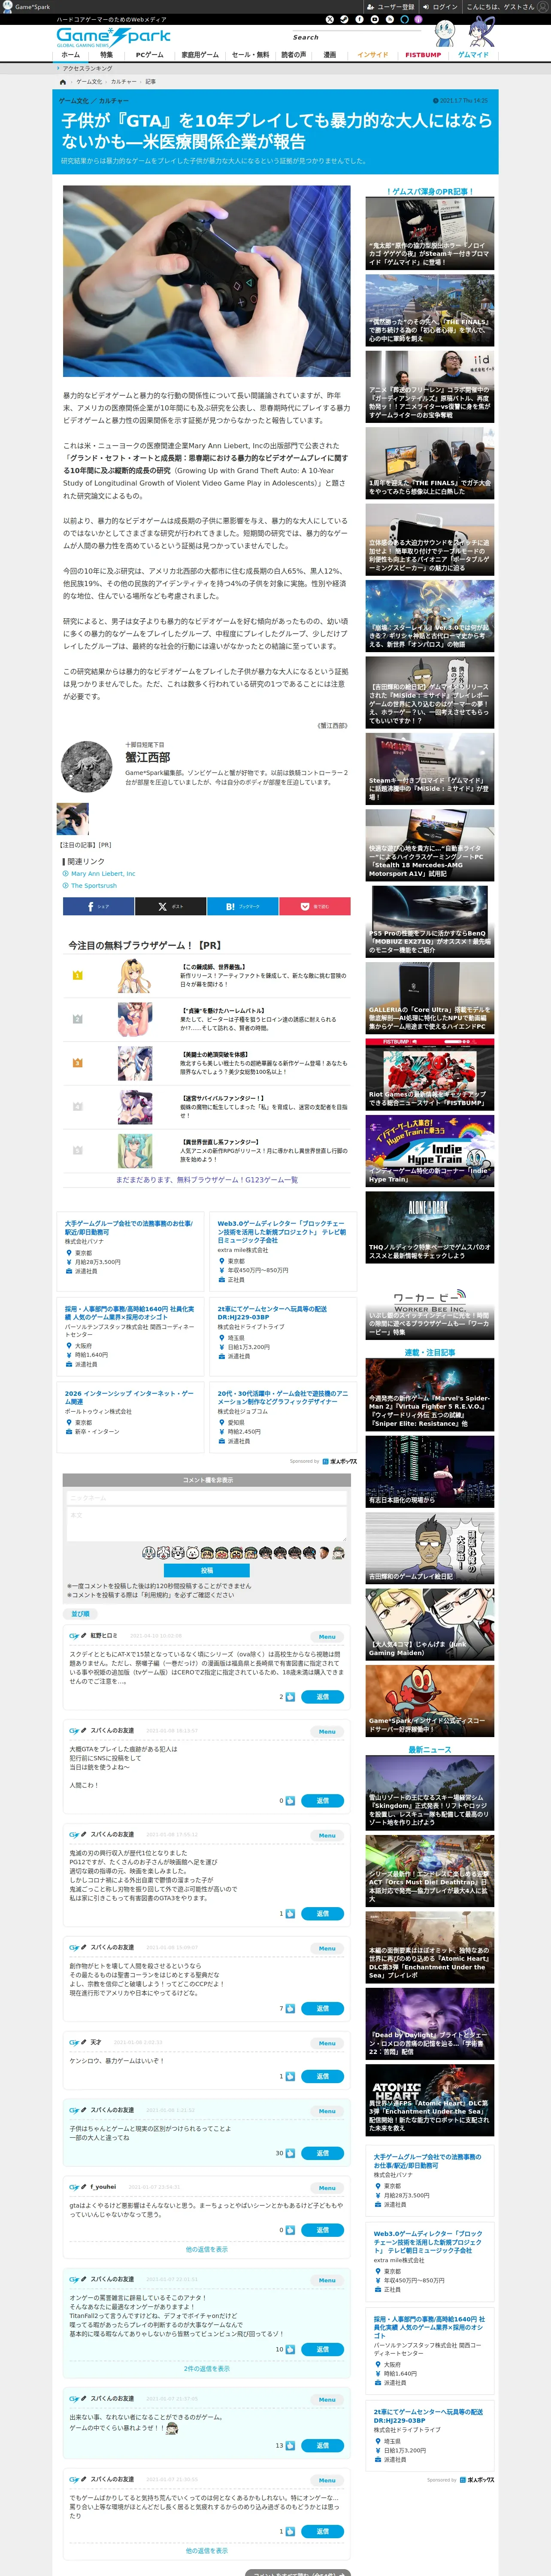Collapse comments with コメント欄を非表示 bar
Viewport: 551px width, 2576px height.
tap(207, 1480)
